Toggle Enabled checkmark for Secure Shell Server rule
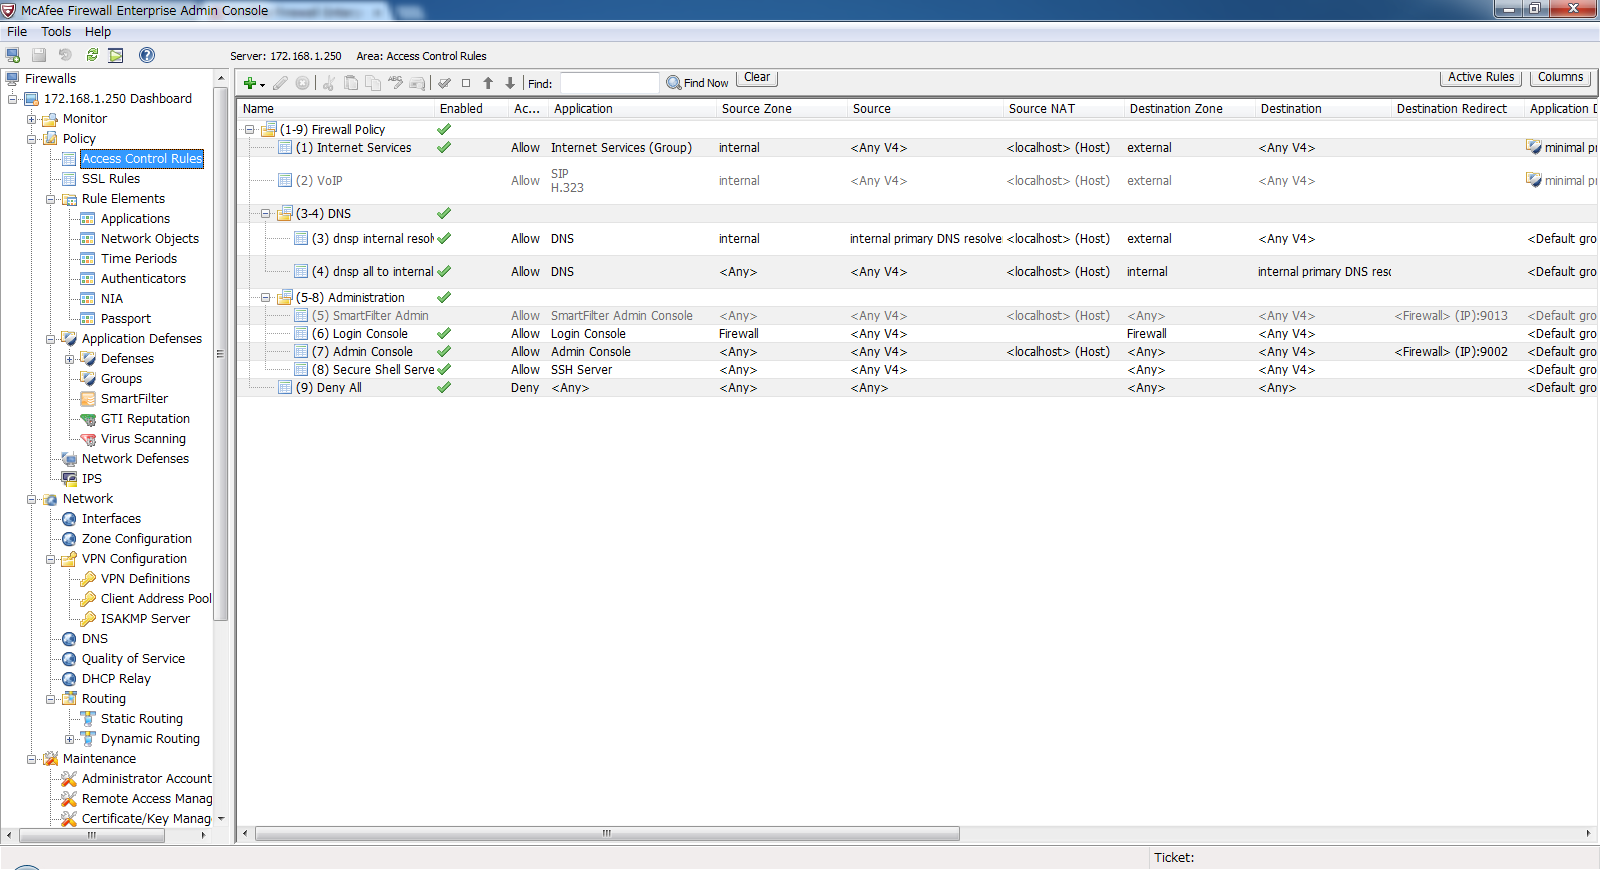The image size is (1600, 870). 444,369
